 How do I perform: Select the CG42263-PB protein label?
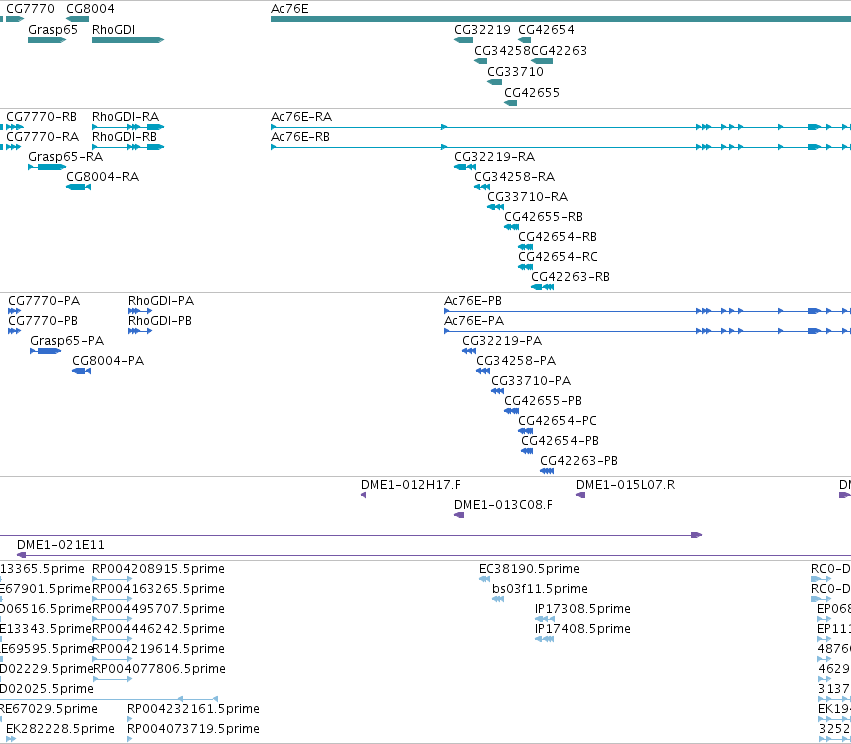[579, 461]
